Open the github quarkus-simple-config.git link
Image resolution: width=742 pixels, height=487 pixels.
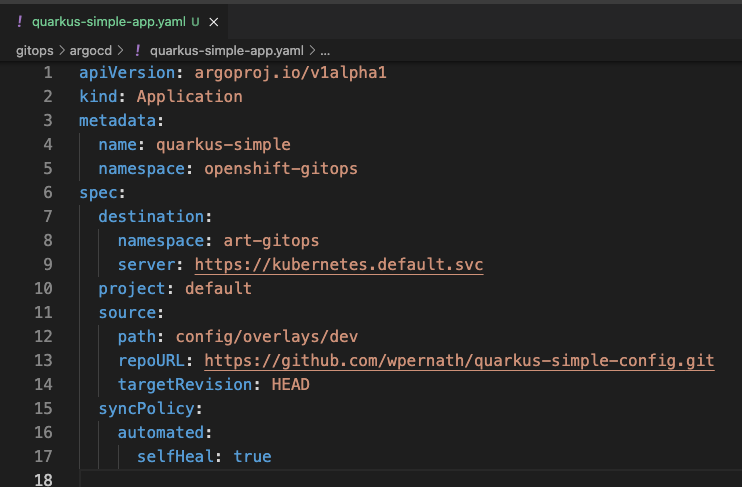(x=459, y=361)
